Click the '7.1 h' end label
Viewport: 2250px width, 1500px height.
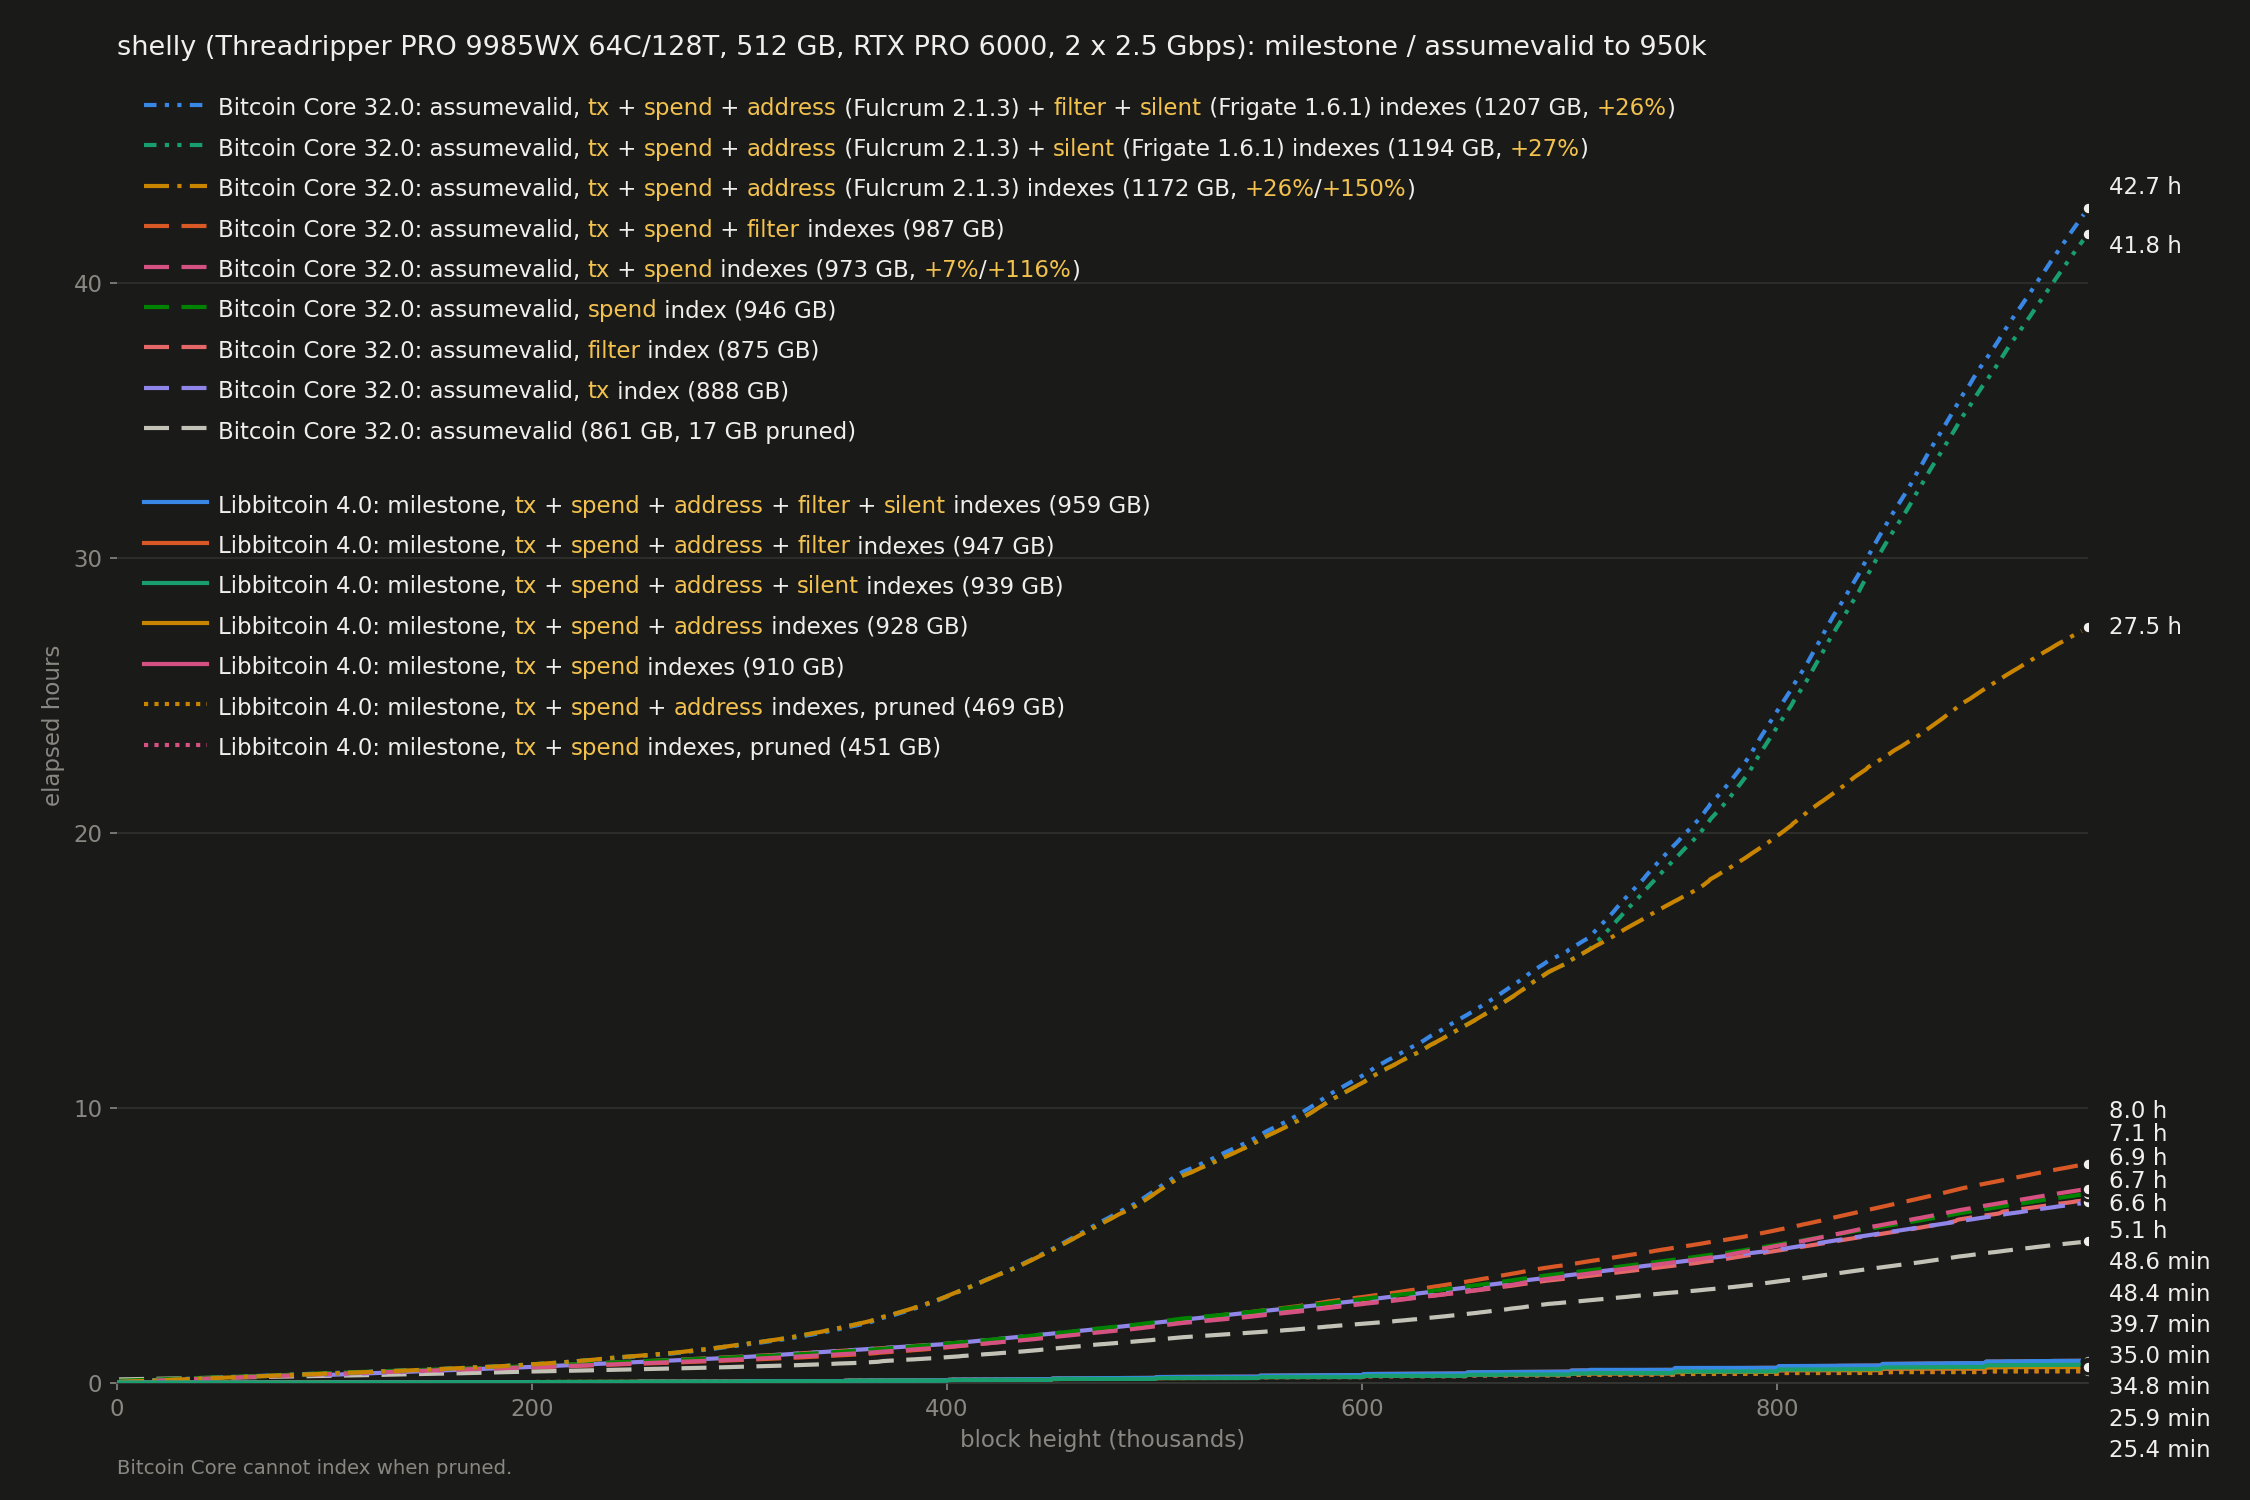(2138, 1133)
